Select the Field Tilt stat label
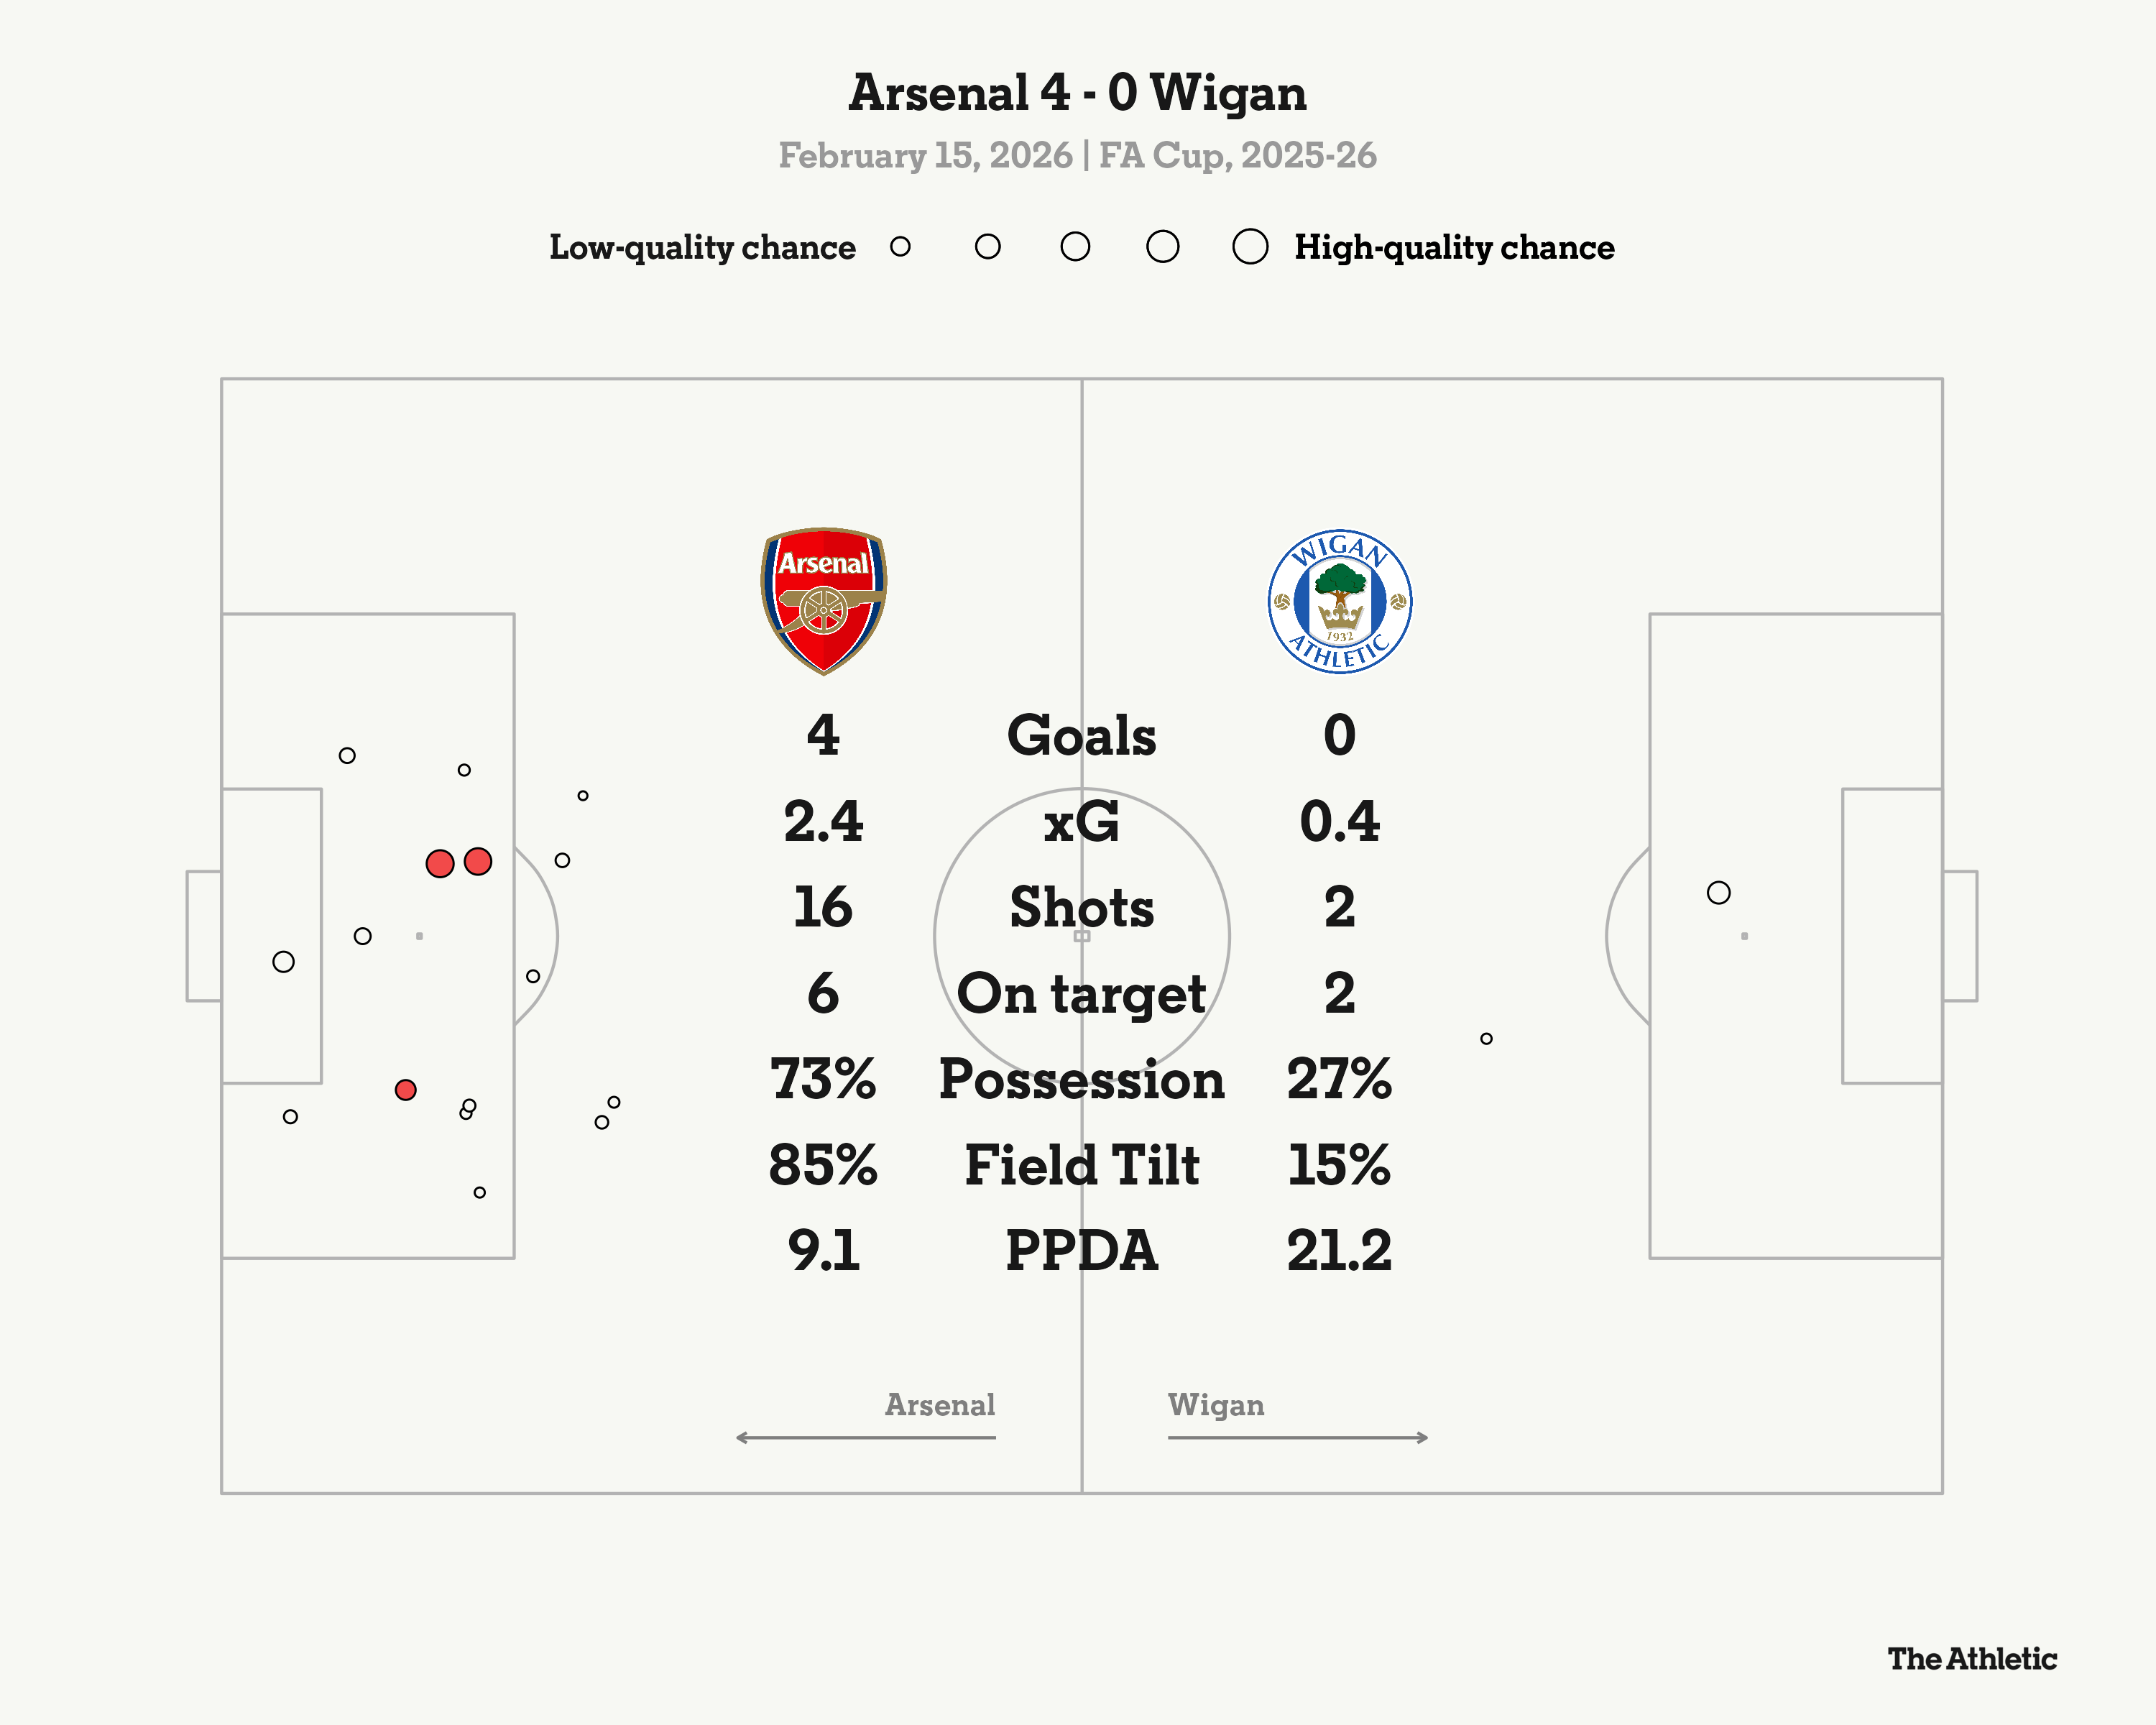 tap(1081, 1165)
